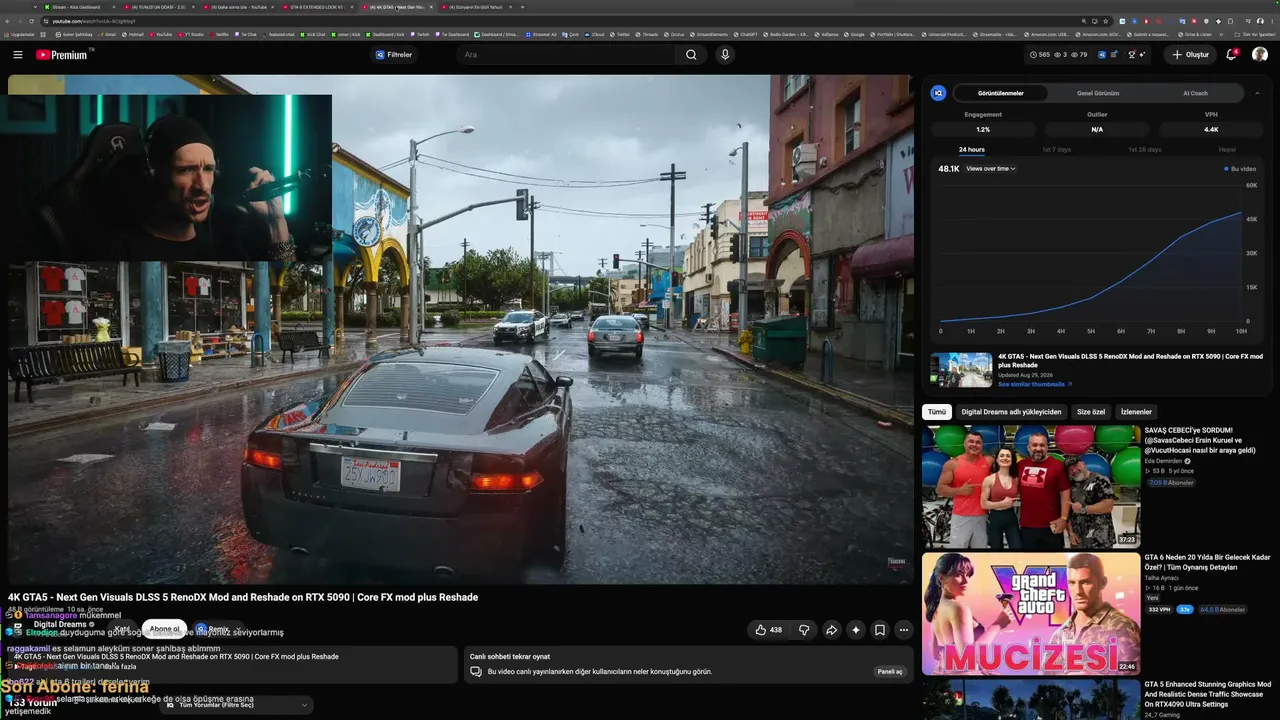
Task: Select the 1st 7 days range tab
Action: click(x=1056, y=150)
